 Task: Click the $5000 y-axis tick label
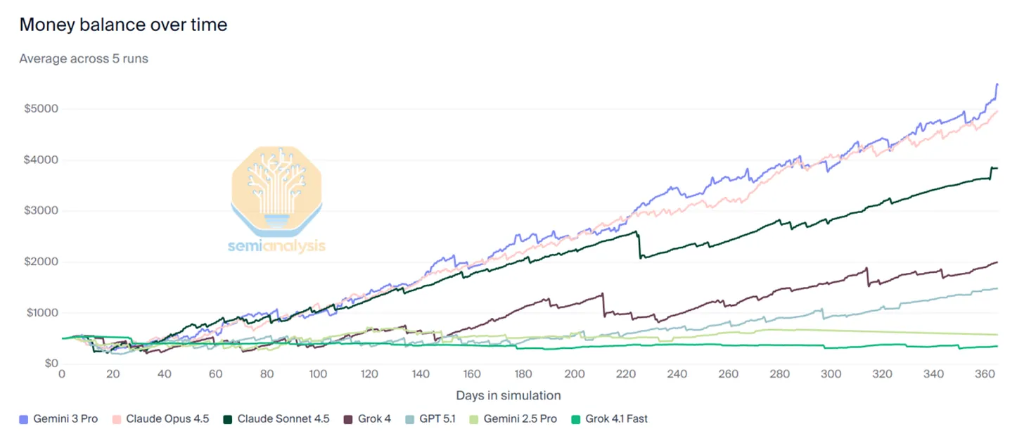point(39,108)
